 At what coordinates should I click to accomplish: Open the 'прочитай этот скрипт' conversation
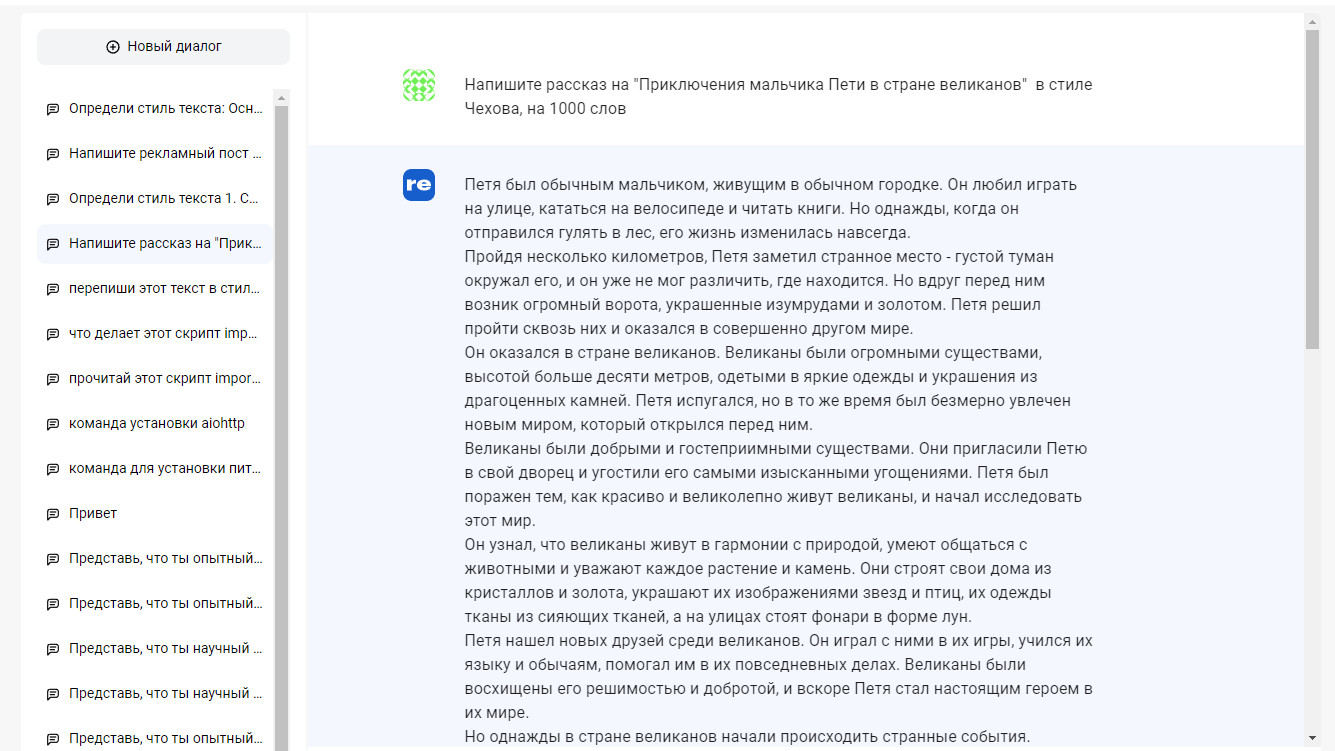(x=165, y=379)
